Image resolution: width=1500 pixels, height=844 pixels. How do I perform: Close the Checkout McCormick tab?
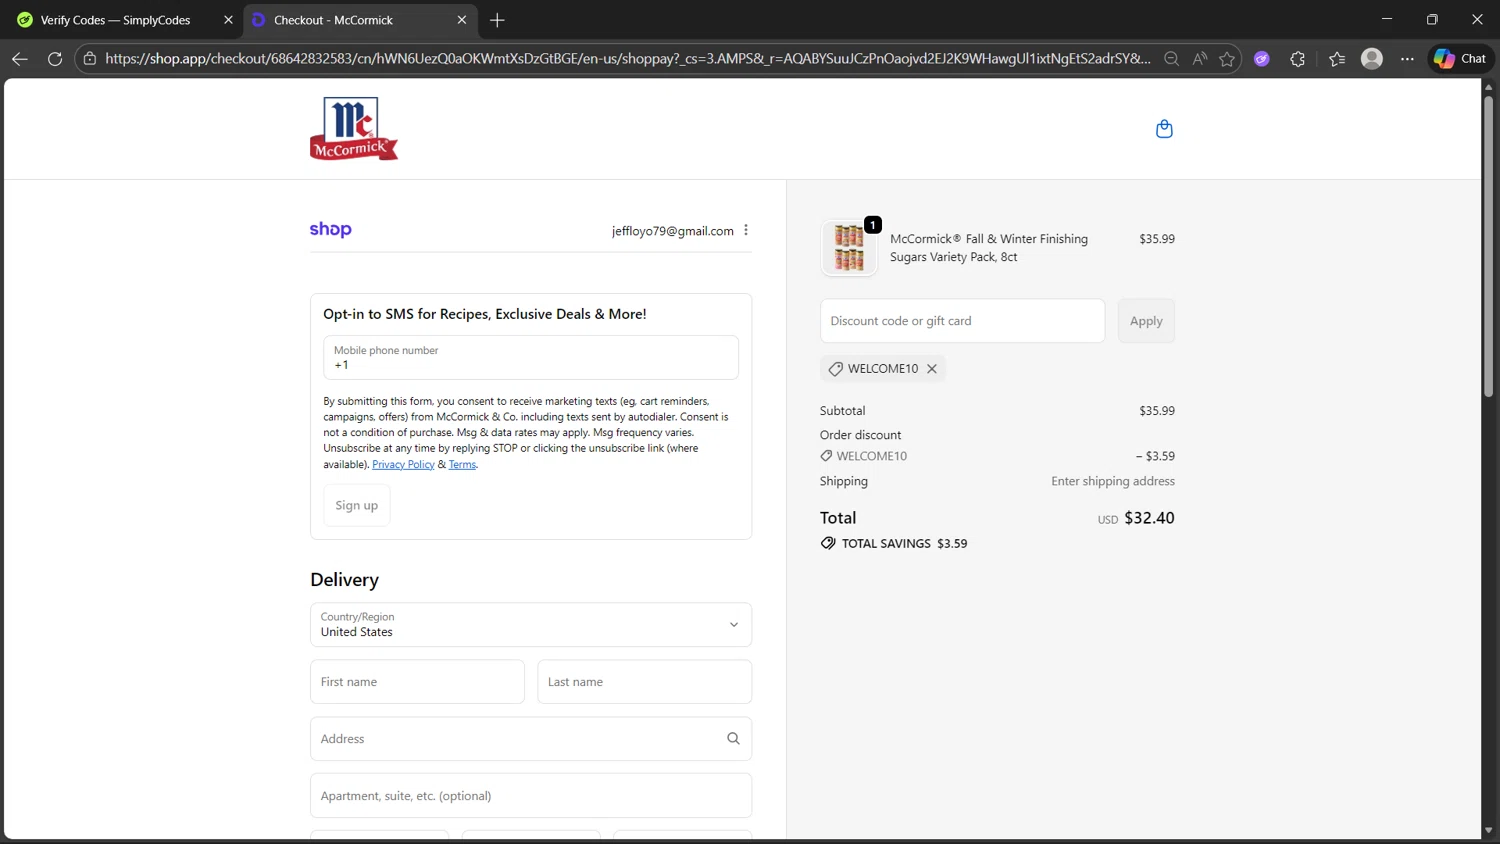point(462,20)
